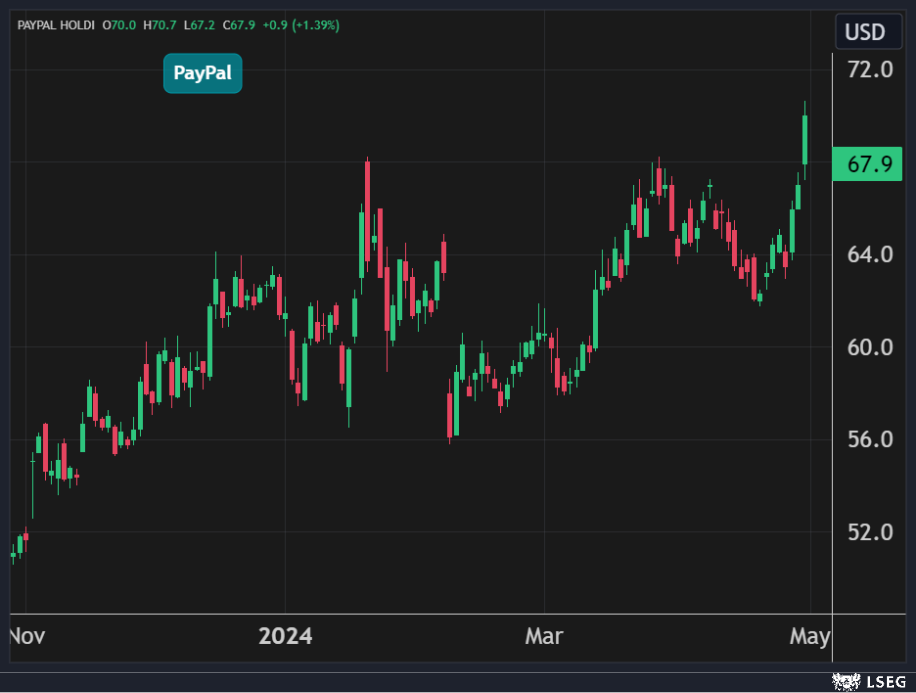Select the PAYPAL HOLDI symbol title
Viewport: 916px width, 693px height.
56,25
